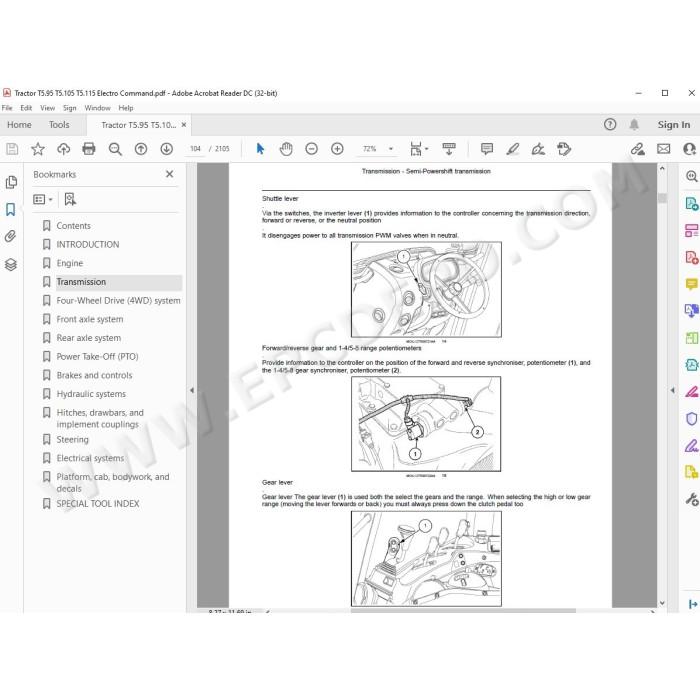Open the zoom percentage dropdown
This screenshot has width=700, height=700.
pos(391,149)
